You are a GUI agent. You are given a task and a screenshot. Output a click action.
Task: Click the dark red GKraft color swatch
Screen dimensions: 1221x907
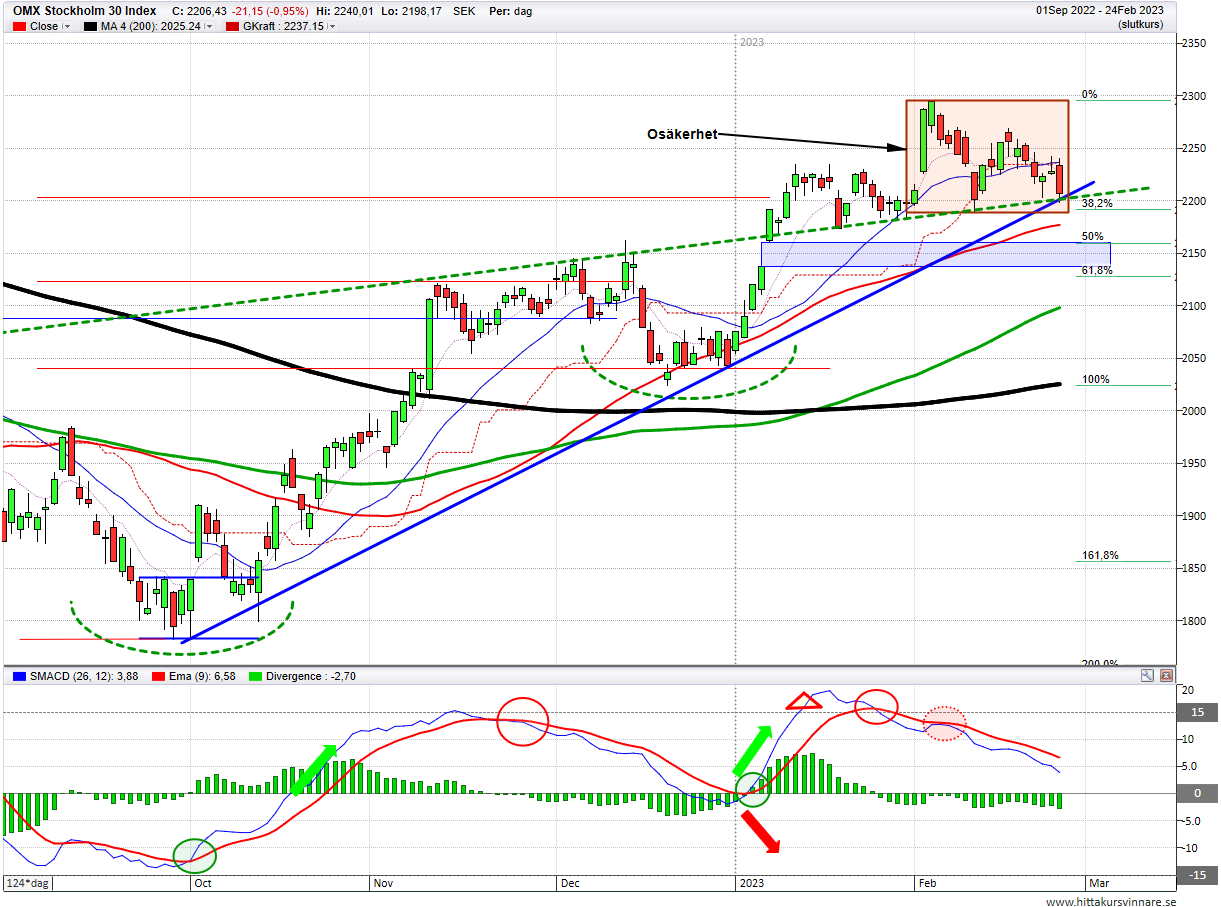coord(233,27)
